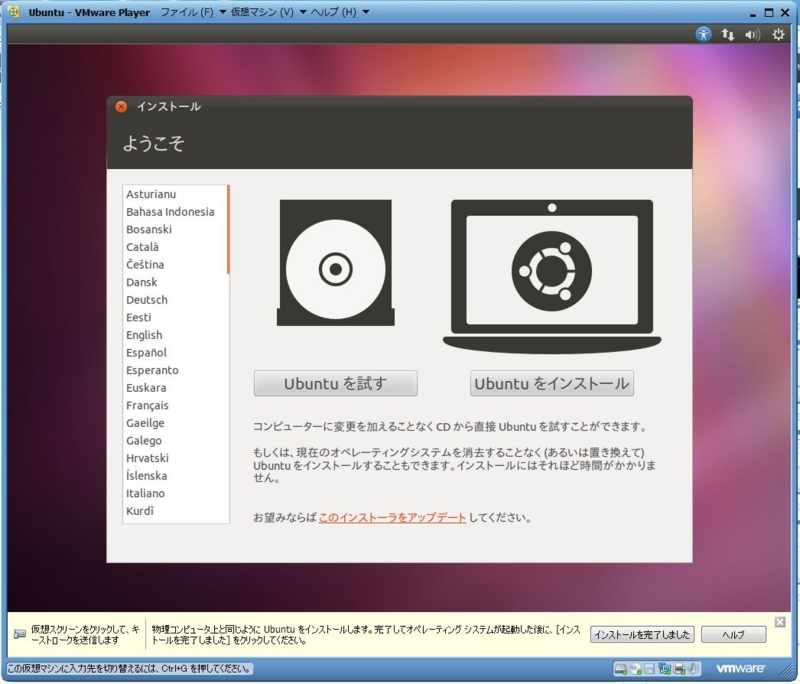Click the sound device status icon
Image resolution: width=800 pixels, height=684 pixels.
click(692, 668)
